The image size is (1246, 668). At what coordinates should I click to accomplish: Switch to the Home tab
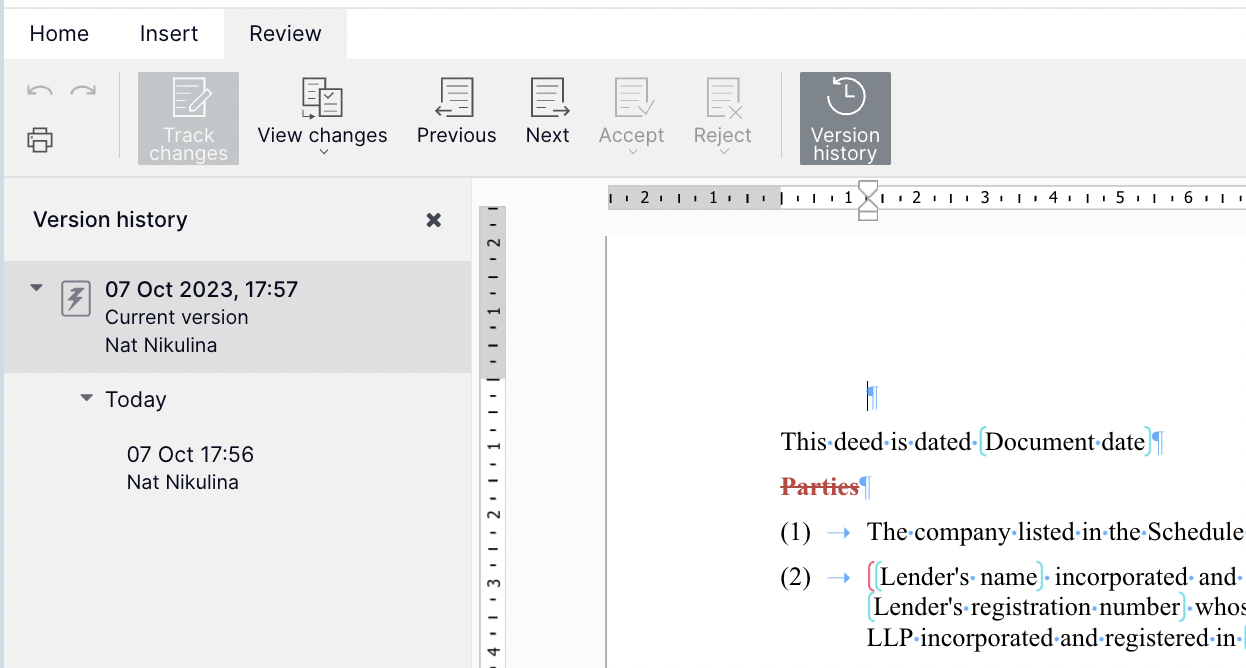59,34
